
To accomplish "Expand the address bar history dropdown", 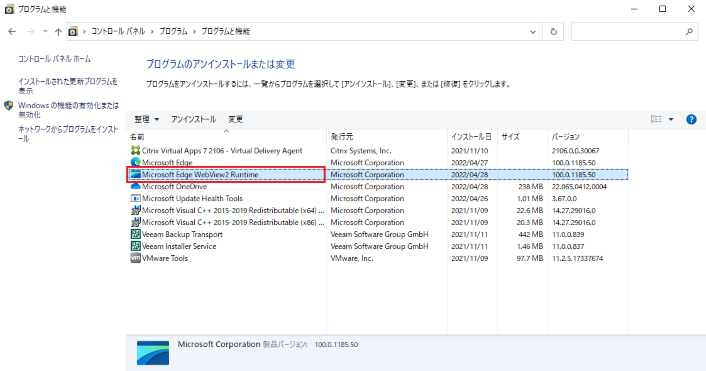I will coord(533,32).
